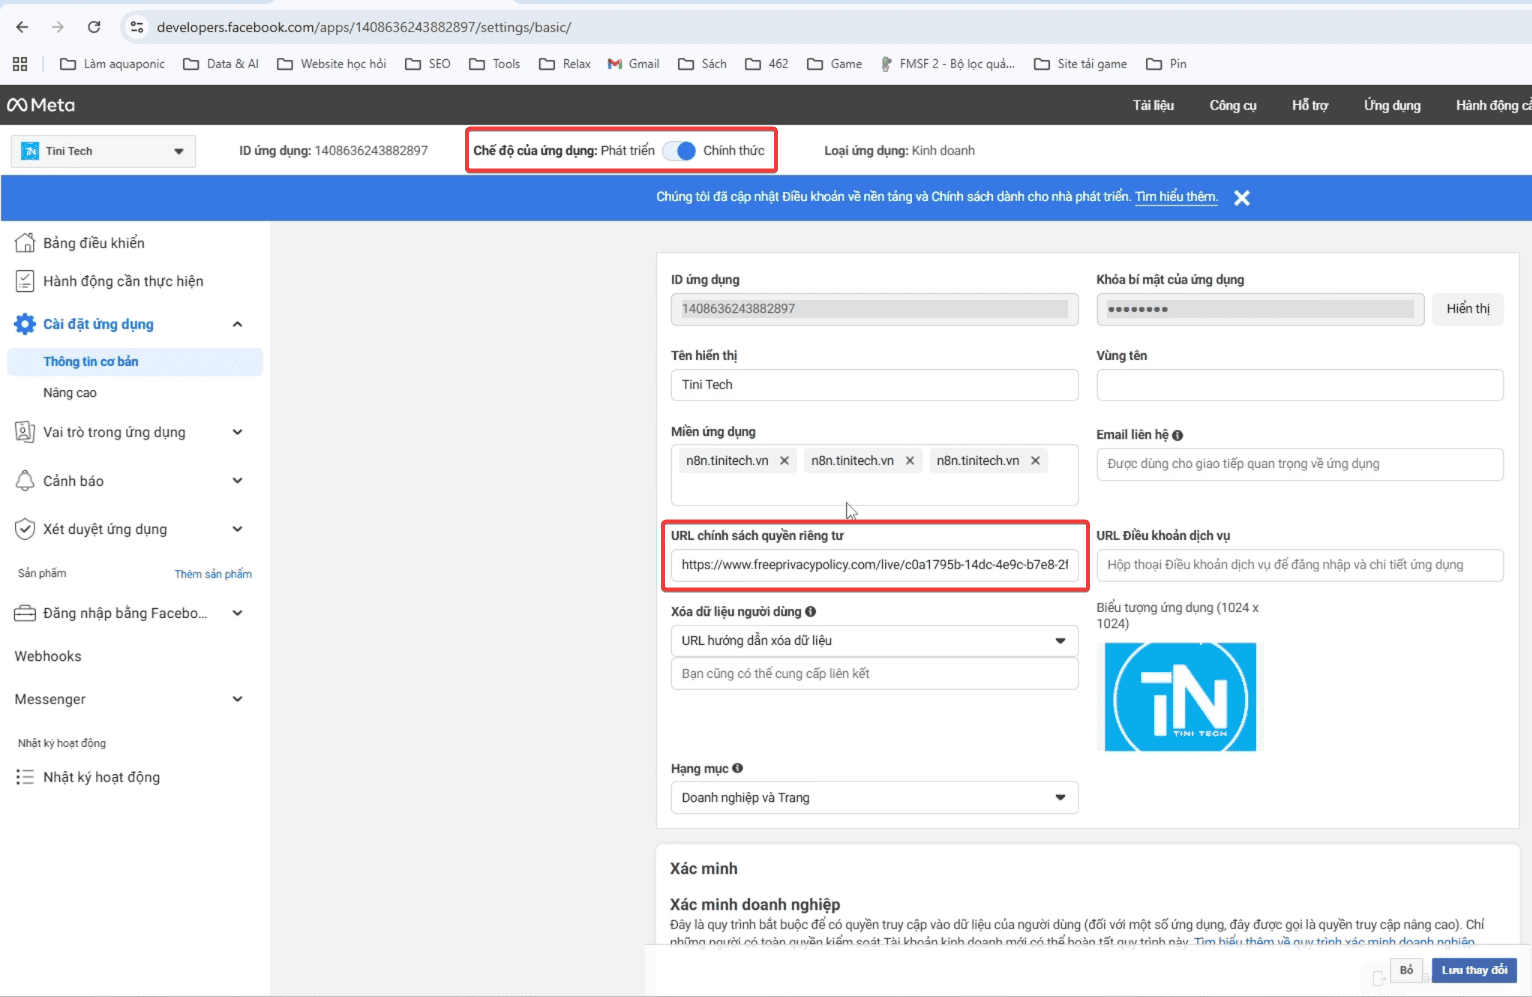Reload the page with refresh icon
Viewport: 1532px width, 997px height.
(x=94, y=27)
